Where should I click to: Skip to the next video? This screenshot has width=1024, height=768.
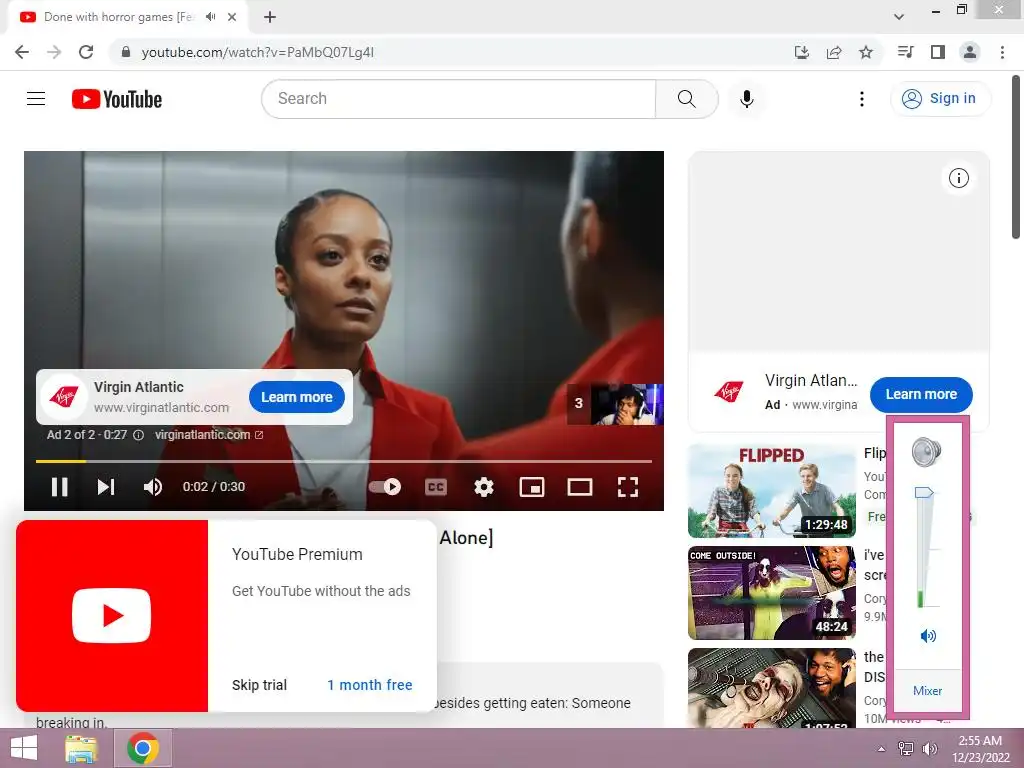click(106, 487)
